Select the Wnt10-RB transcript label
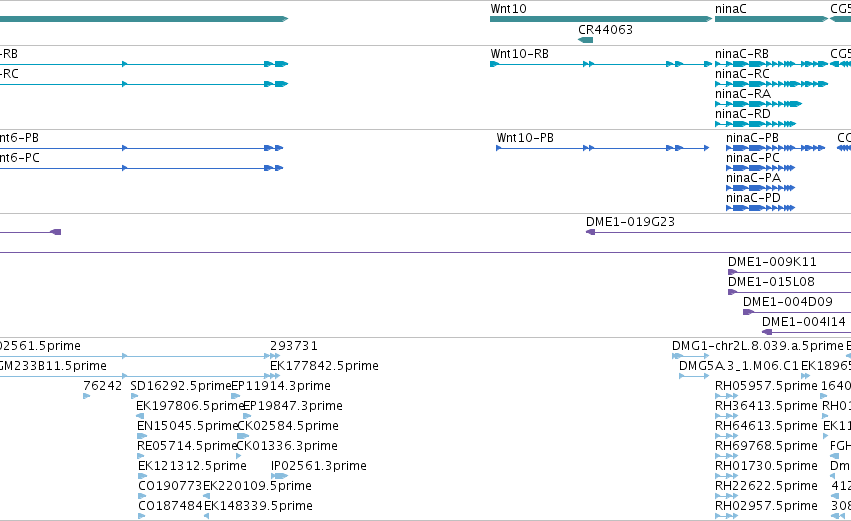The height and width of the screenshot is (521, 851). pyautogui.click(x=519, y=54)
